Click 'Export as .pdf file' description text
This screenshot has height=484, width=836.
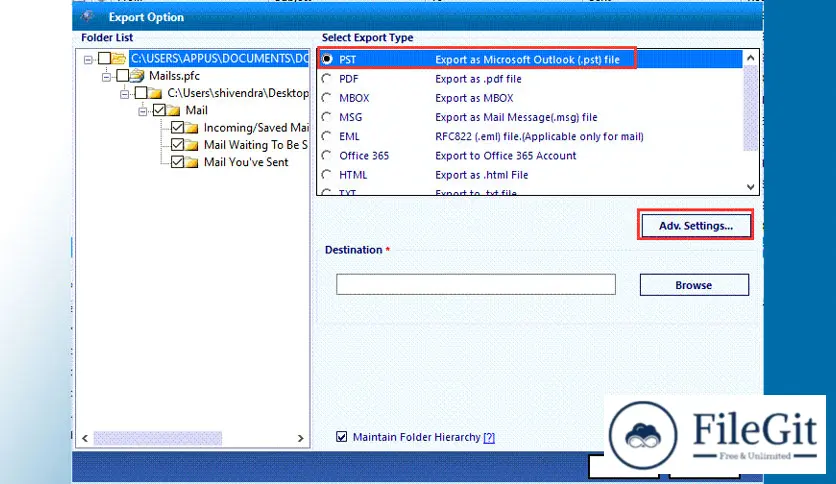tap(478, 79)
